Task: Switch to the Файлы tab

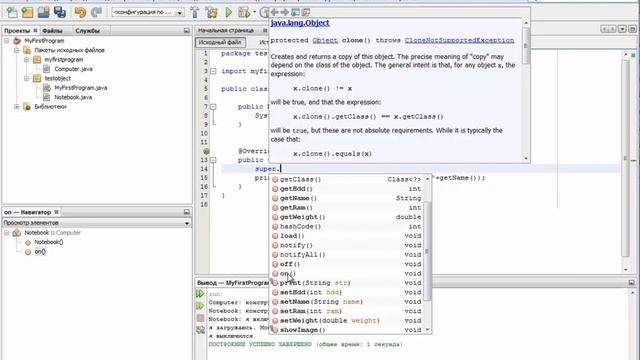Action: (x=52, y=31)
